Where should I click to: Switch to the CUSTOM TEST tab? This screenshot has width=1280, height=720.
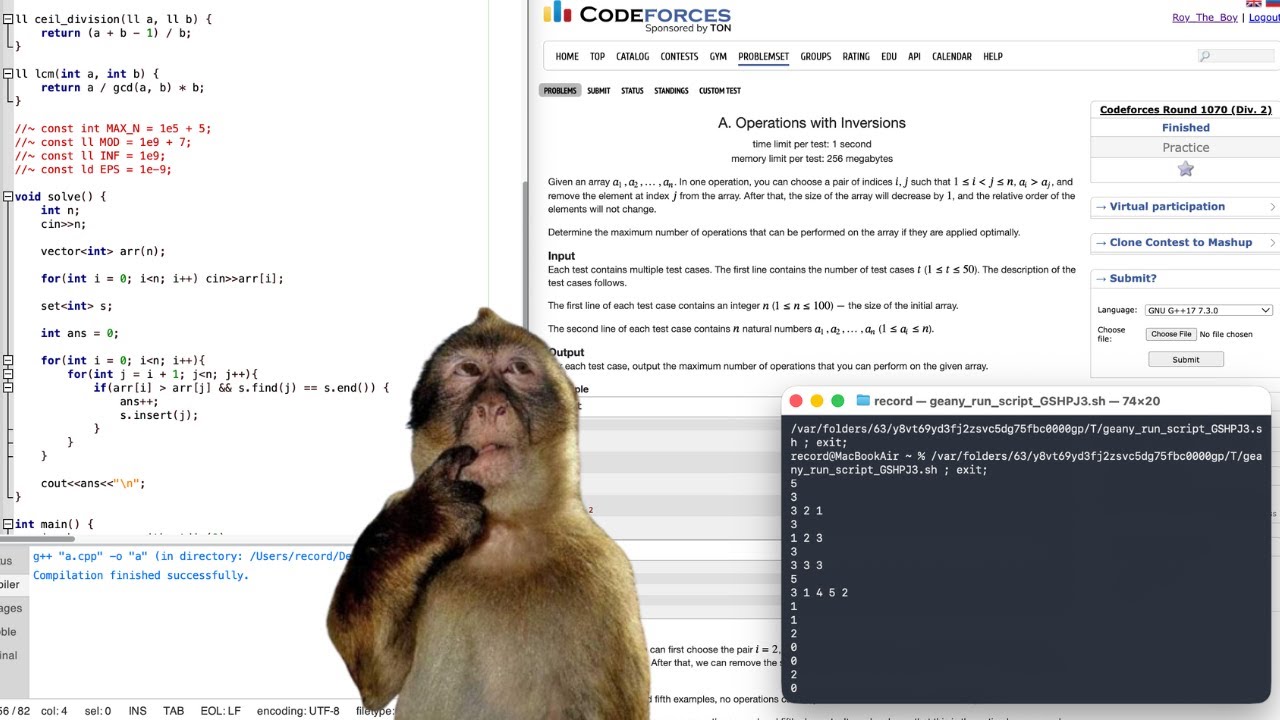pos(720,91)
